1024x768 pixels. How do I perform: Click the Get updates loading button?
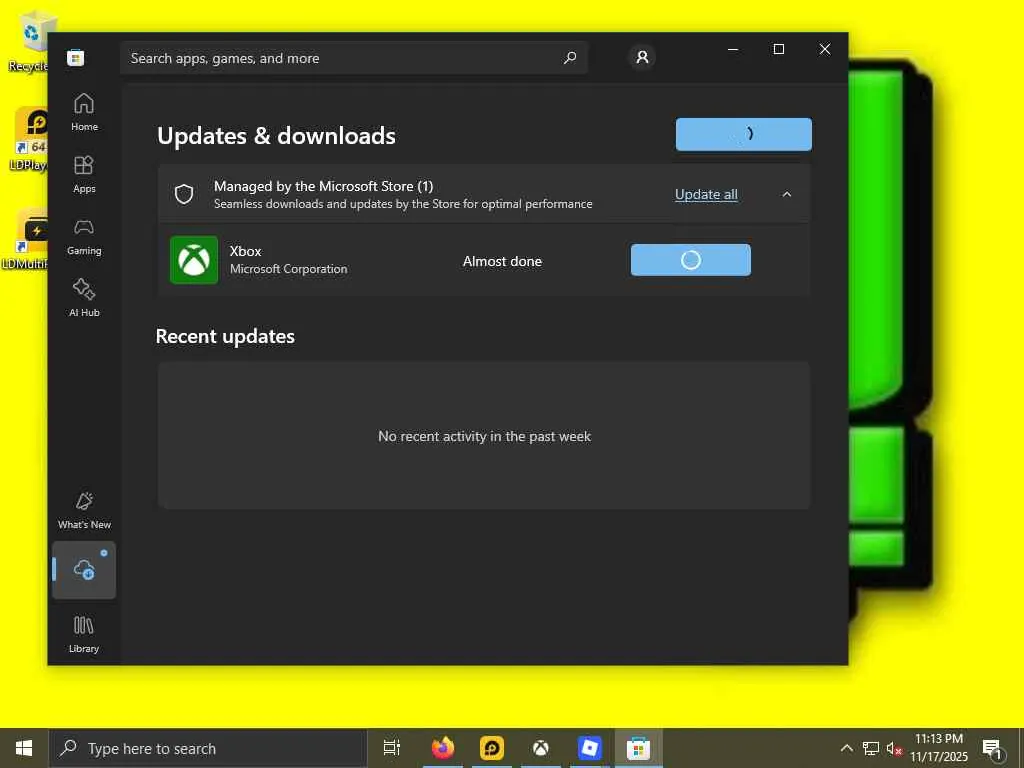[744, 134]
